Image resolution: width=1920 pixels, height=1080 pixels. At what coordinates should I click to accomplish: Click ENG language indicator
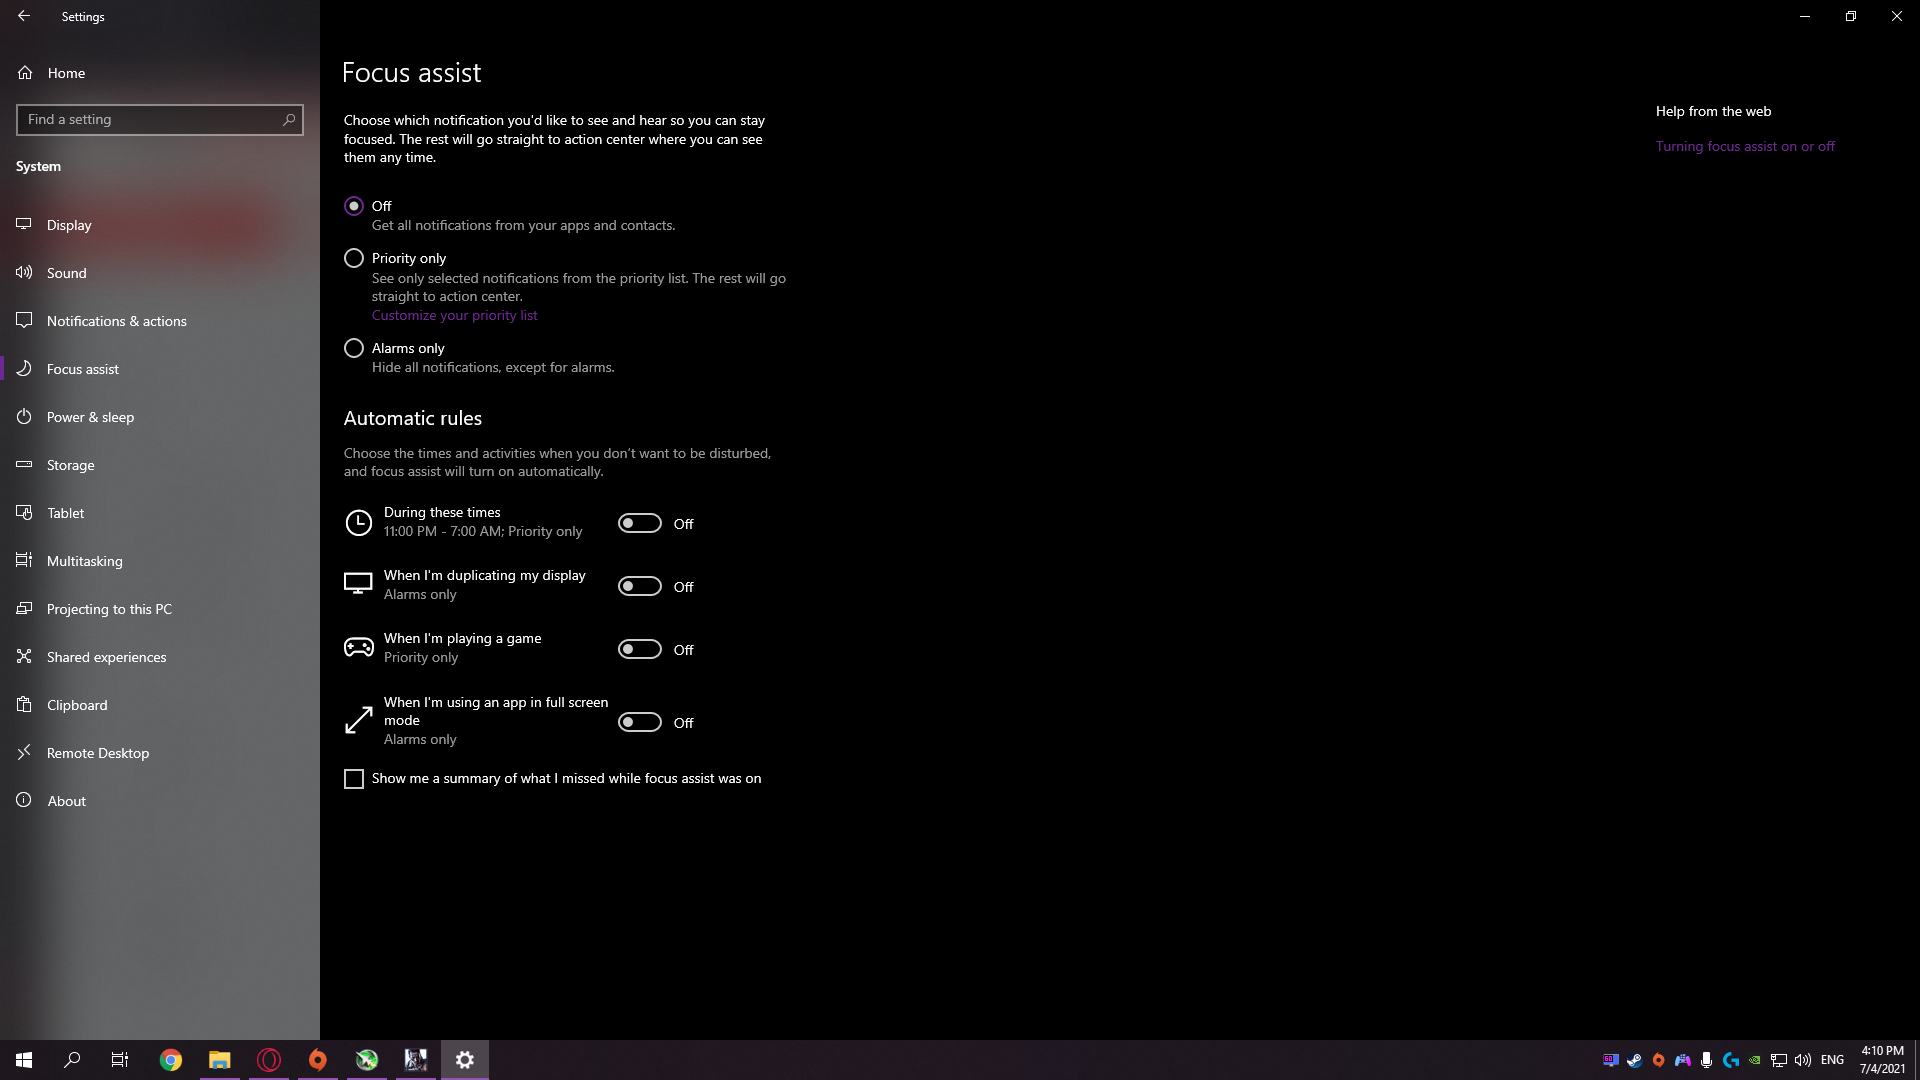click(x=1832, y=1060)
